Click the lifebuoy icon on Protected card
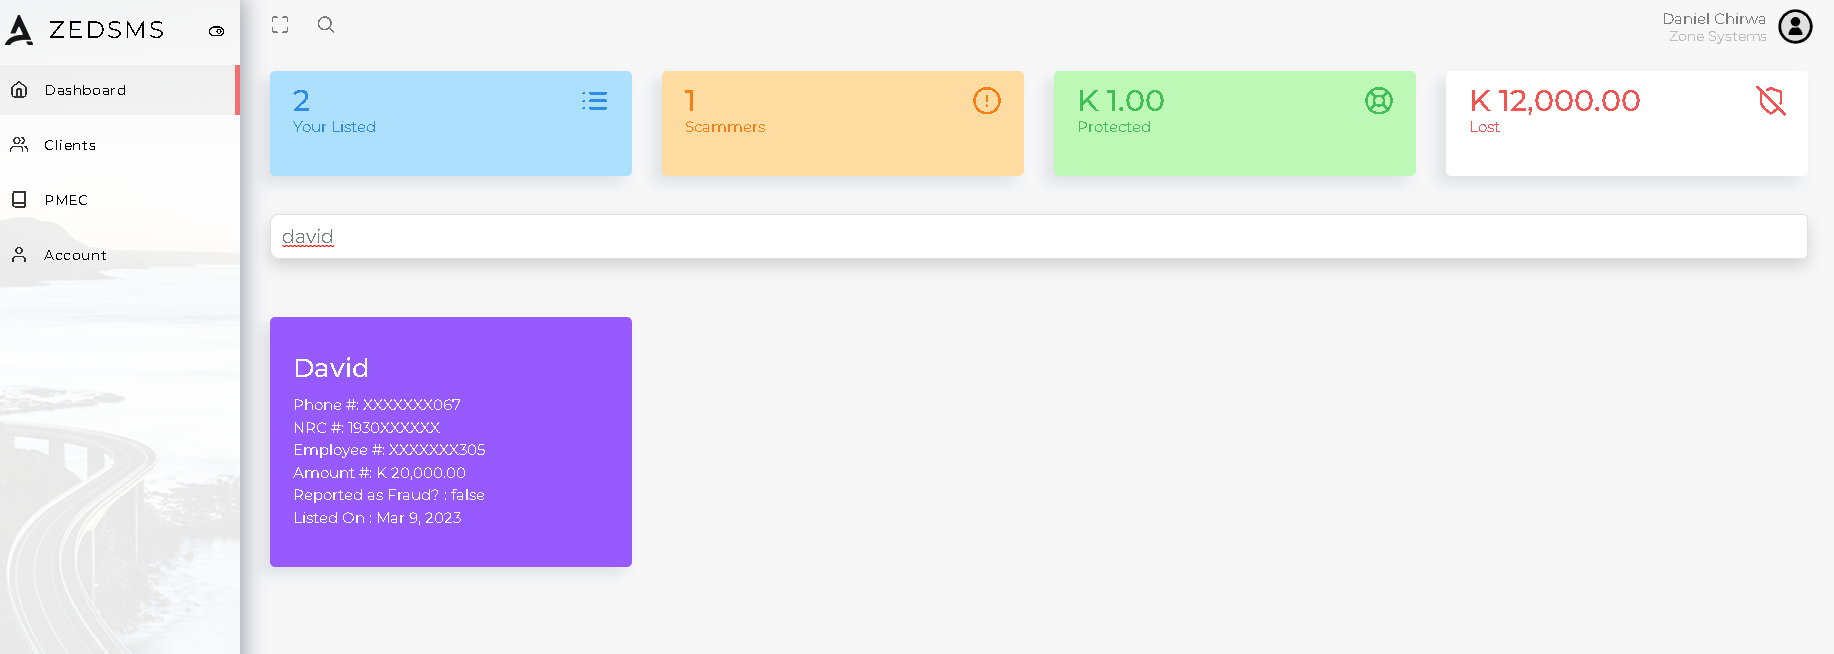This screenshot has width=1834, height=654. pyautogui.click(x=1379, y=101)
